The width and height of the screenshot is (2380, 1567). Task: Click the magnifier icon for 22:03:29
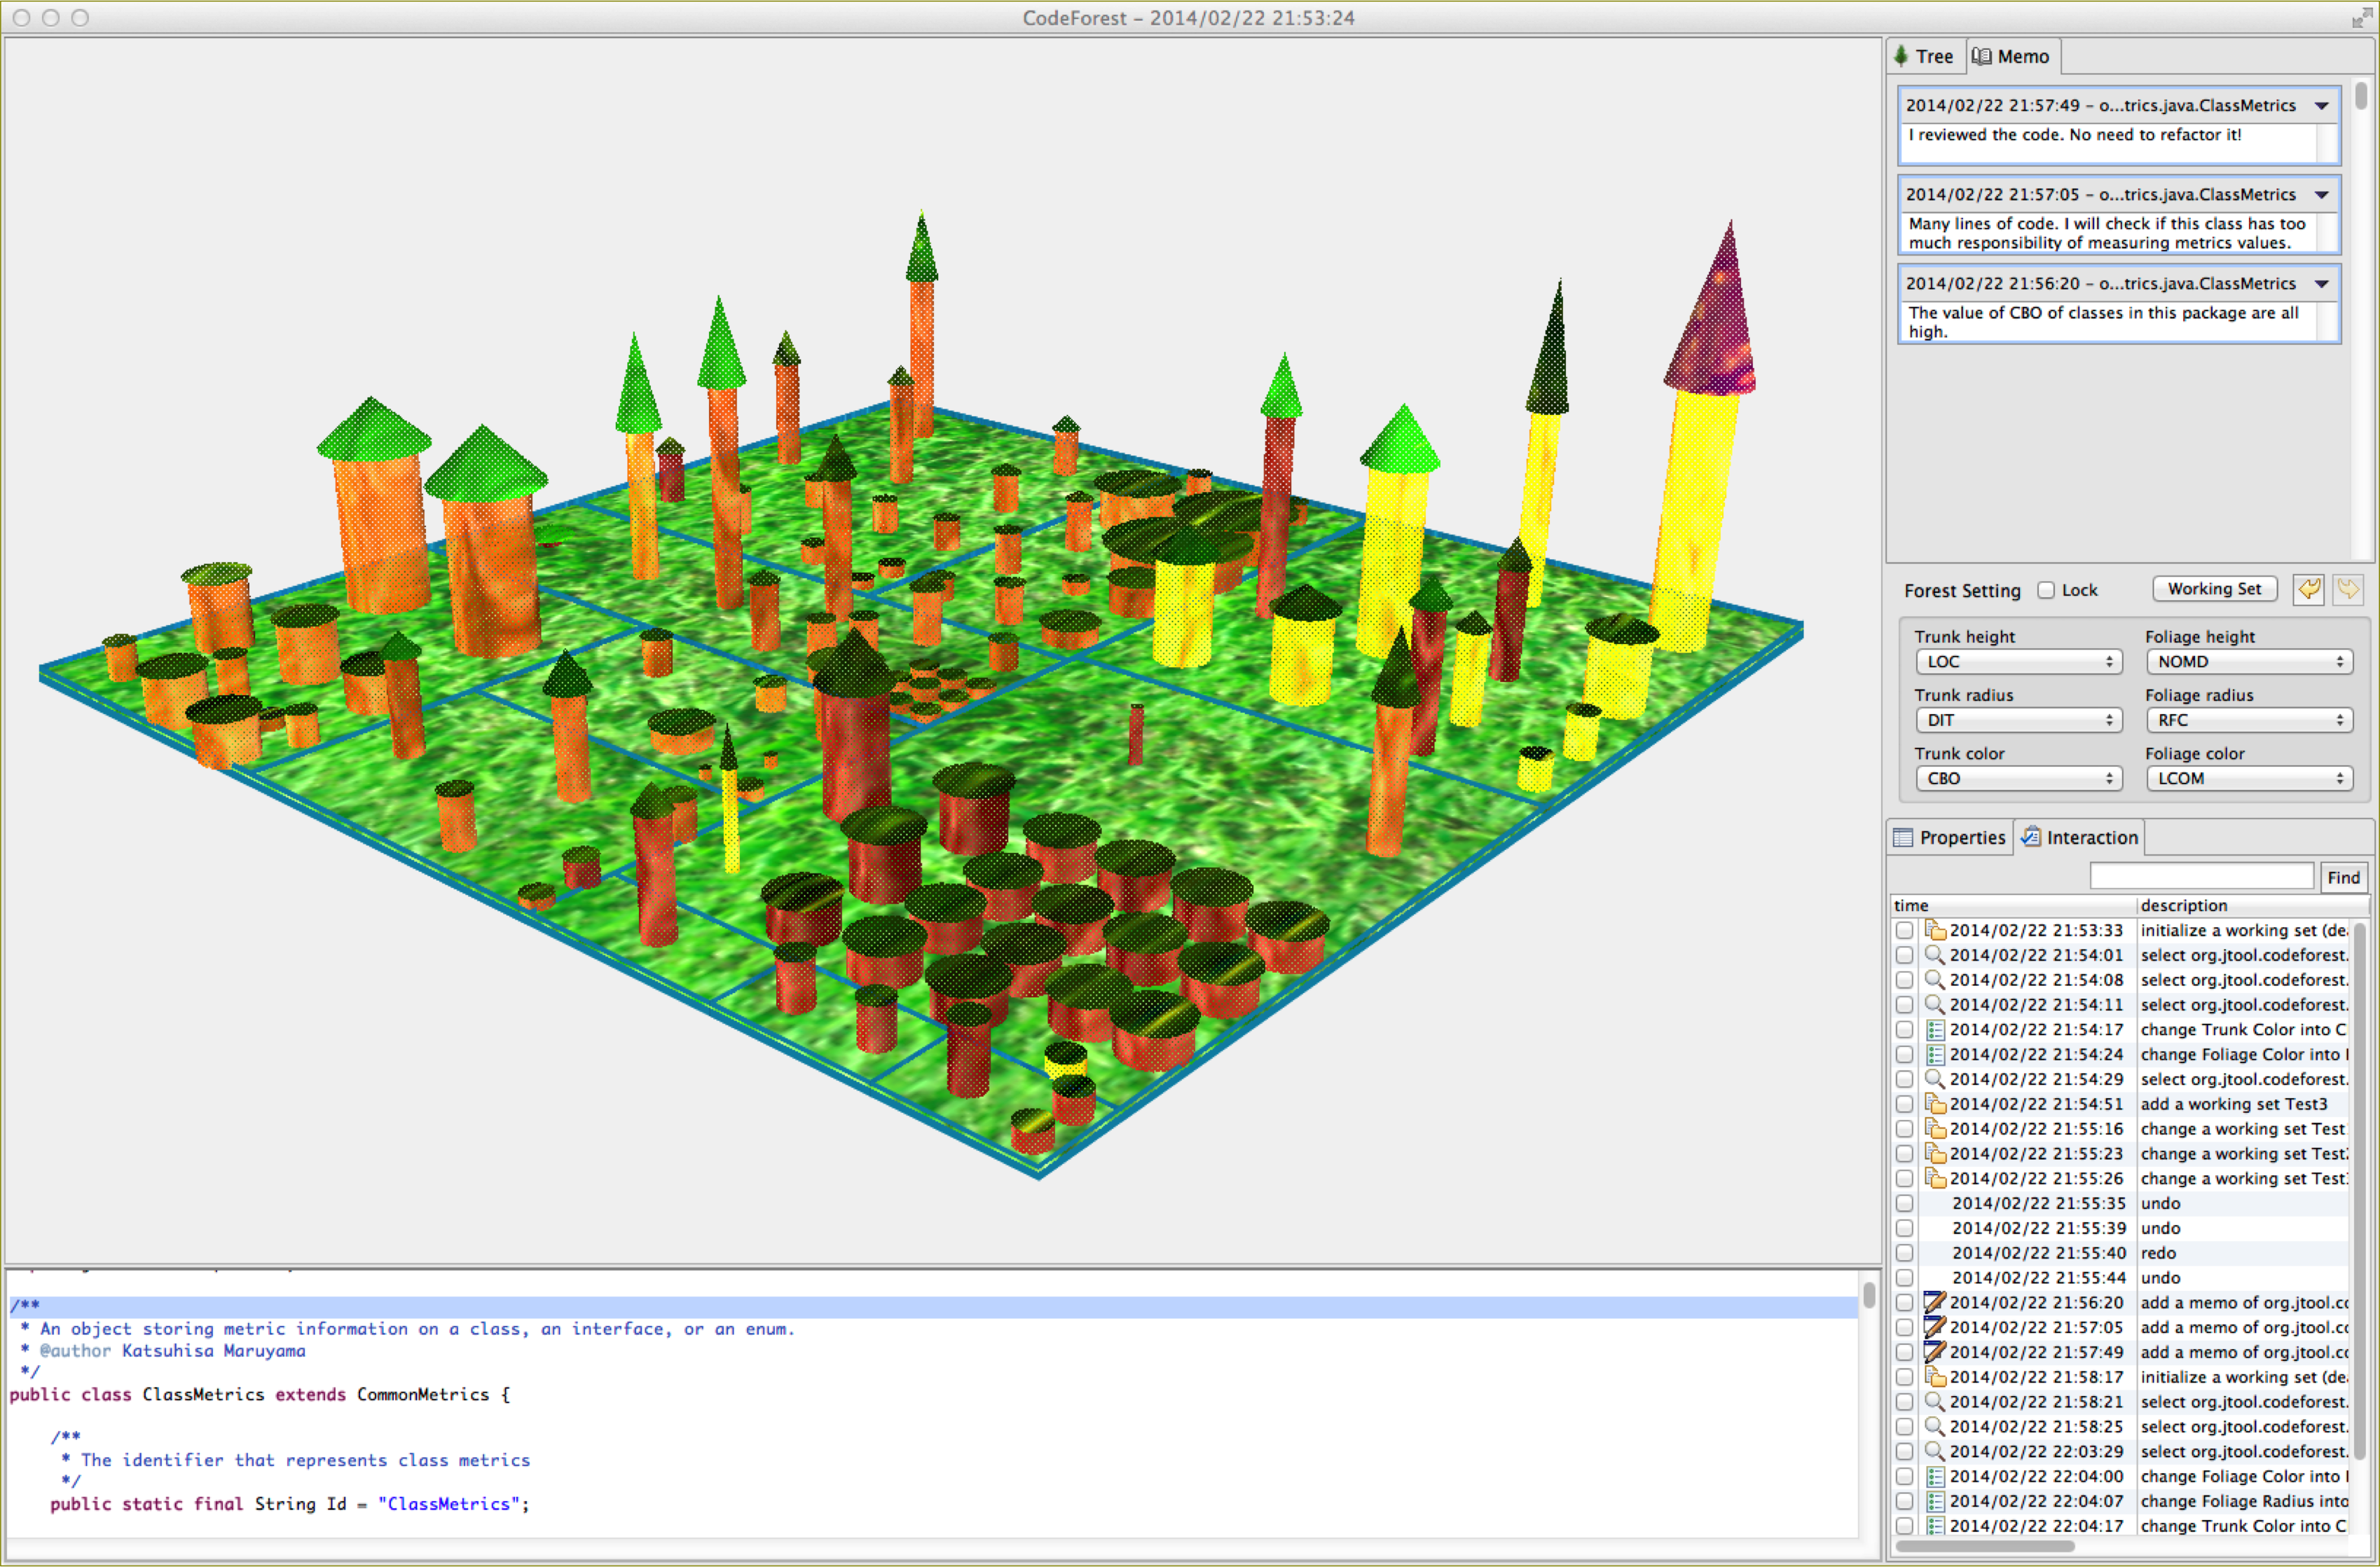[x=1935, y=1451]
